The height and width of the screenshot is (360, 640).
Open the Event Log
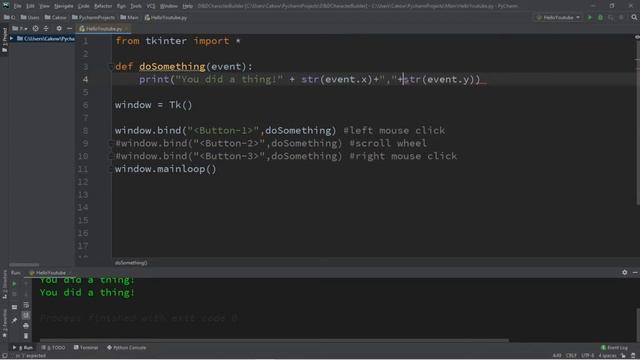[614, 348]
